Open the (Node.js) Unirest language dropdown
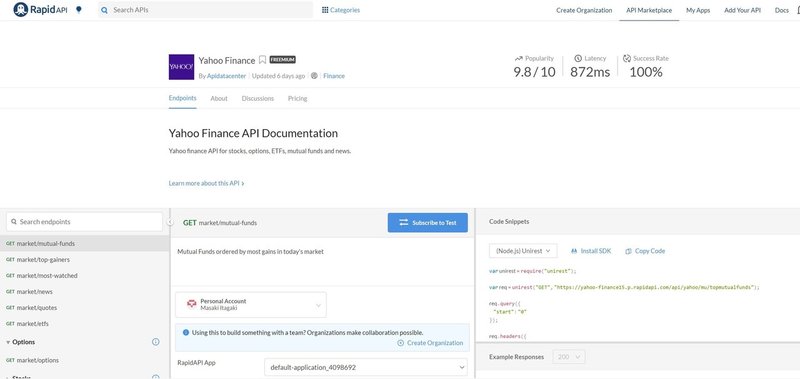The image size is (800, 379). (523, 250)
